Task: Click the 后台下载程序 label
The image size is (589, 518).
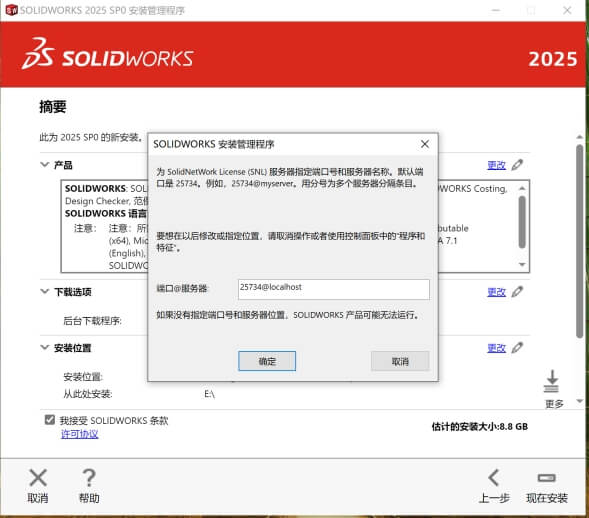Action: (x=92, y=321)
